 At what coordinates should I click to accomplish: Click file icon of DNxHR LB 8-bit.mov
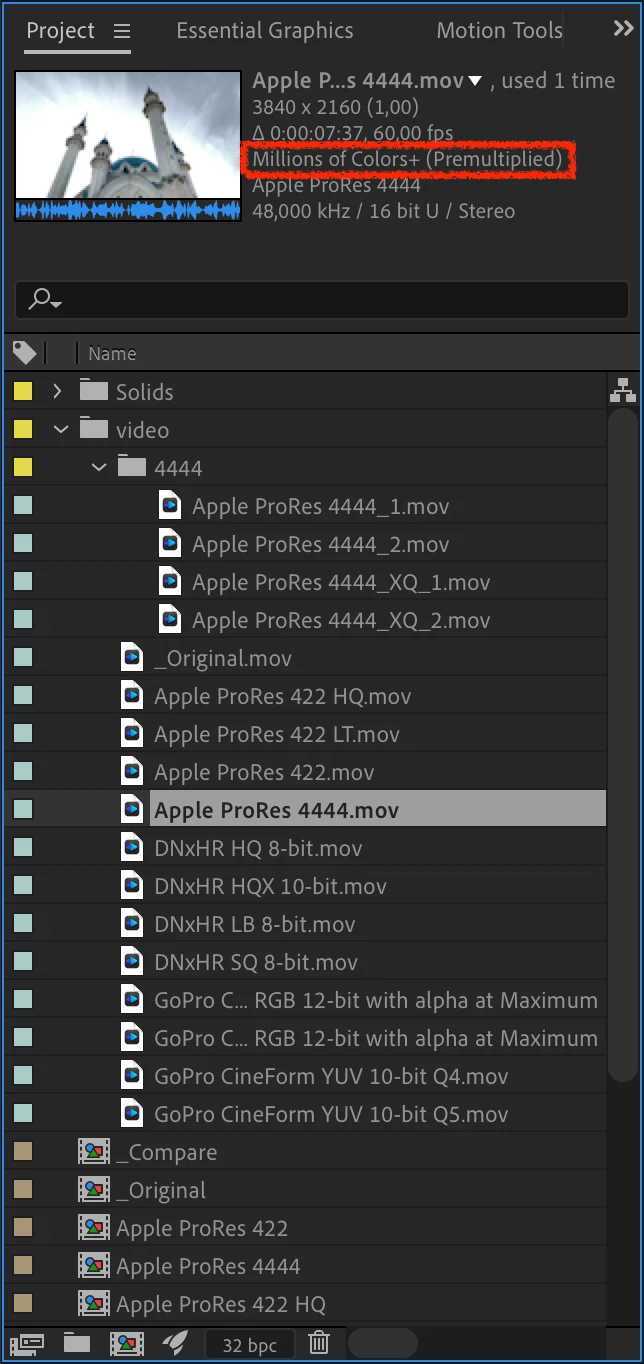pos(132,923)
